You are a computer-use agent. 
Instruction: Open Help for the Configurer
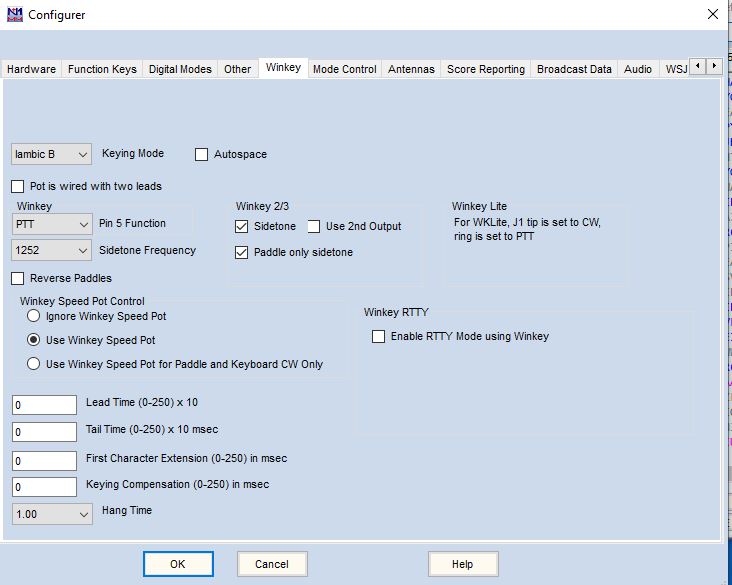coord(462,564)
